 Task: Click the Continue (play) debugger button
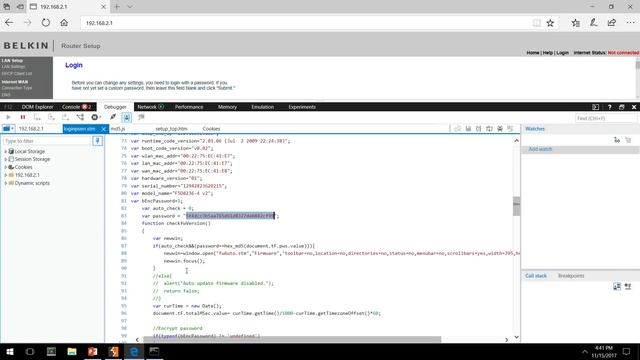tap(8, 118)
